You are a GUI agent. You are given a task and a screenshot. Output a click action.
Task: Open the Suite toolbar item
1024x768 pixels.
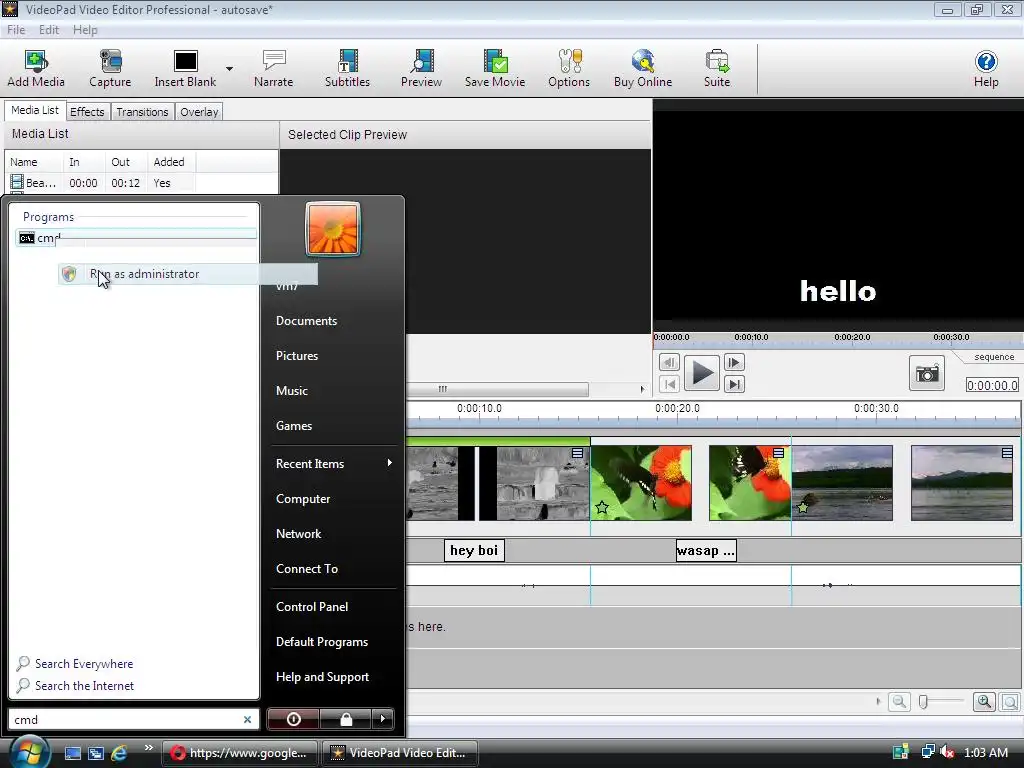click(x=716, y=68)
